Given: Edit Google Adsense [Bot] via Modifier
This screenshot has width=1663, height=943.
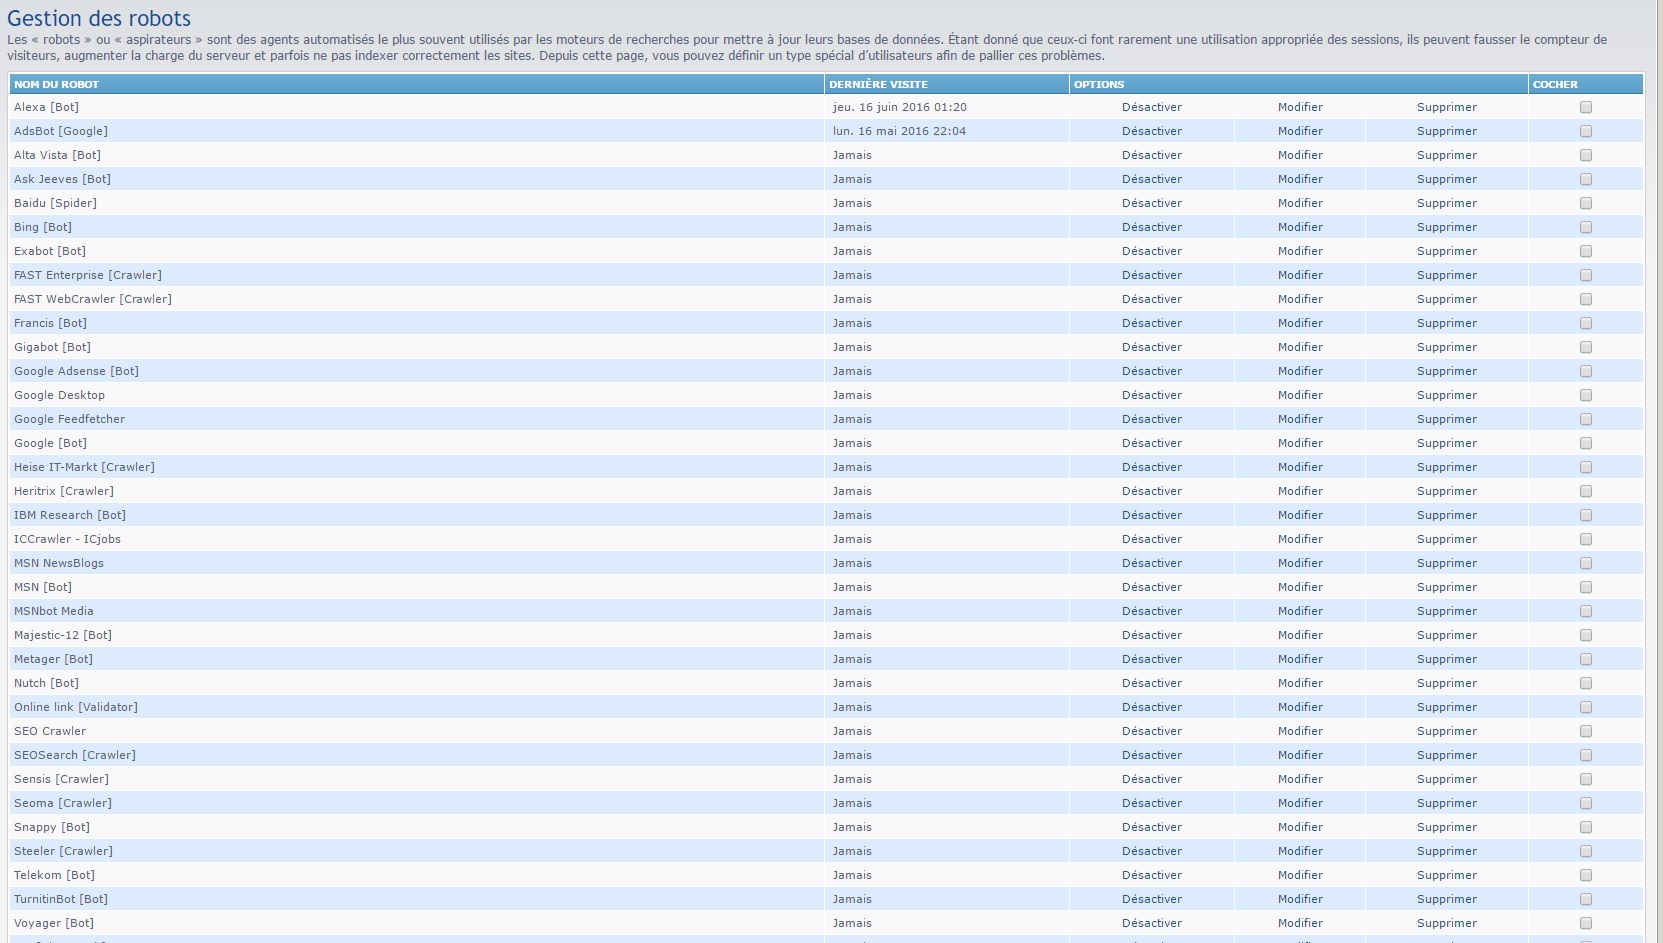Looking at the screenshot, I should click(1300, 371).
